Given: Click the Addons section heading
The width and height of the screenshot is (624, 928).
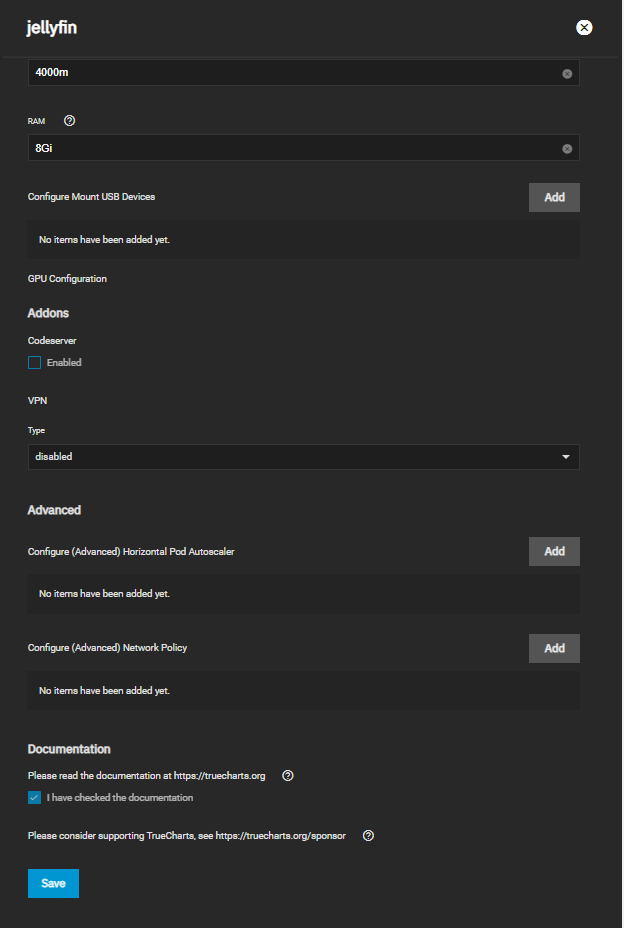Looking at the screenshot, I should point(48,313).
